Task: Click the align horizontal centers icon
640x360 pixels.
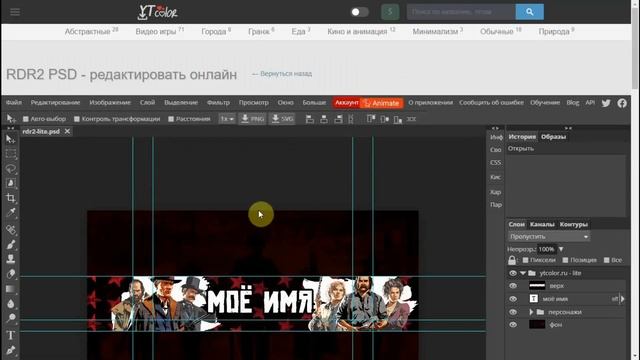Action: click(324, 119)
